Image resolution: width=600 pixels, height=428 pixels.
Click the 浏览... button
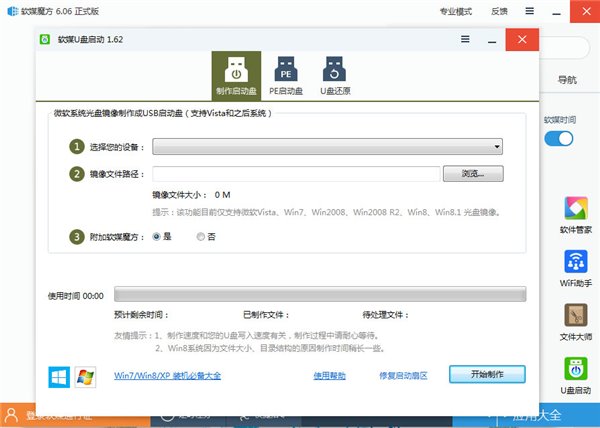472,174
